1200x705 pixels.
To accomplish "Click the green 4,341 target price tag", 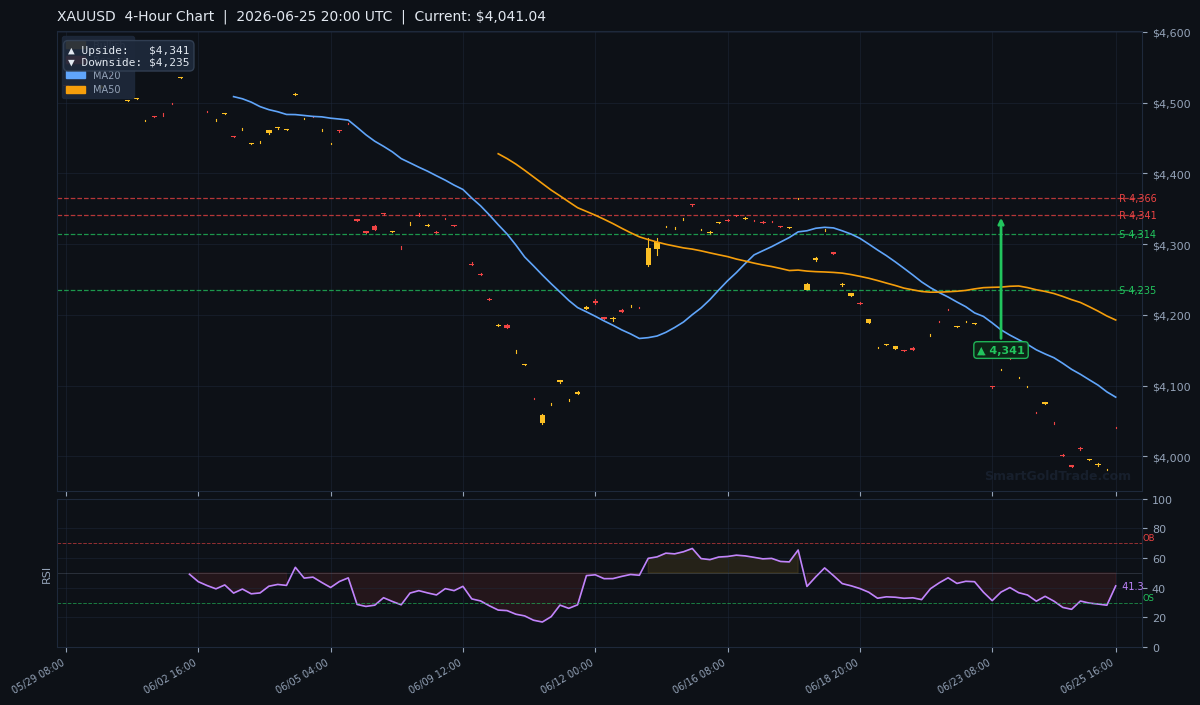I will (1000, 350).
